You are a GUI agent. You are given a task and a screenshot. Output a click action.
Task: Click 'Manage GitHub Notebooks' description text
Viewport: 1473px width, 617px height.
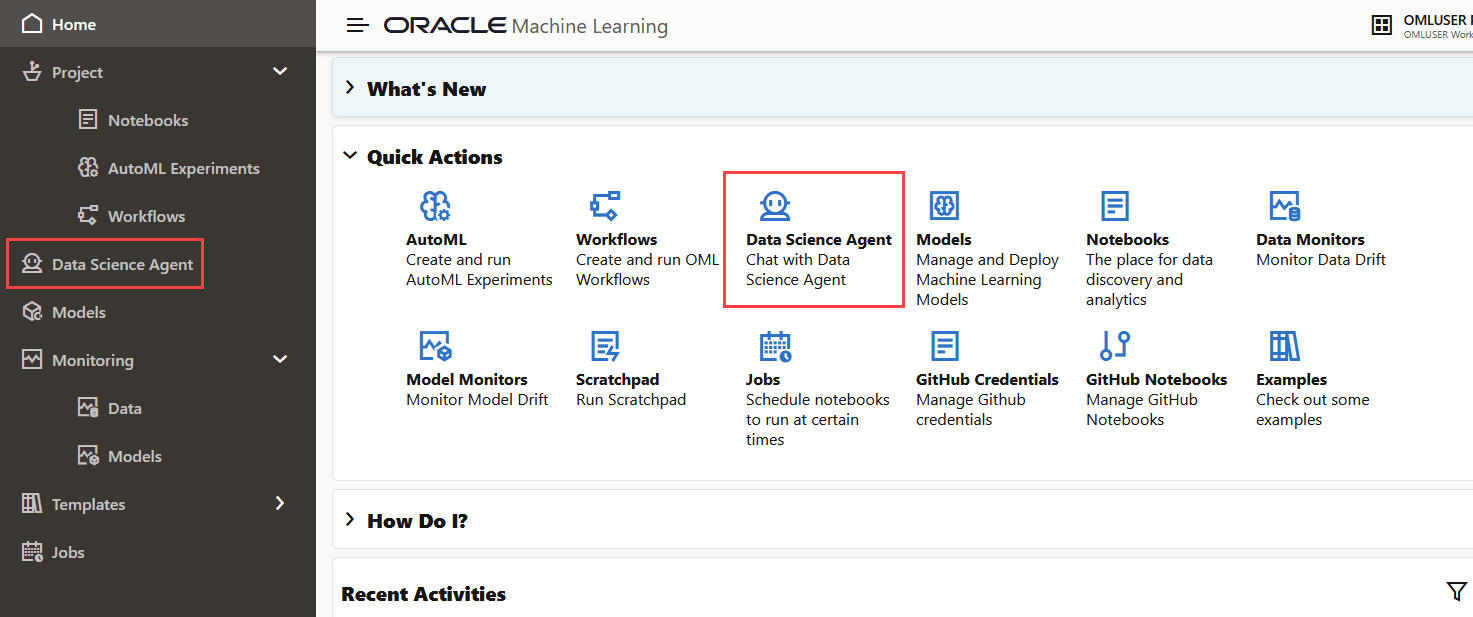(1142, 410)
